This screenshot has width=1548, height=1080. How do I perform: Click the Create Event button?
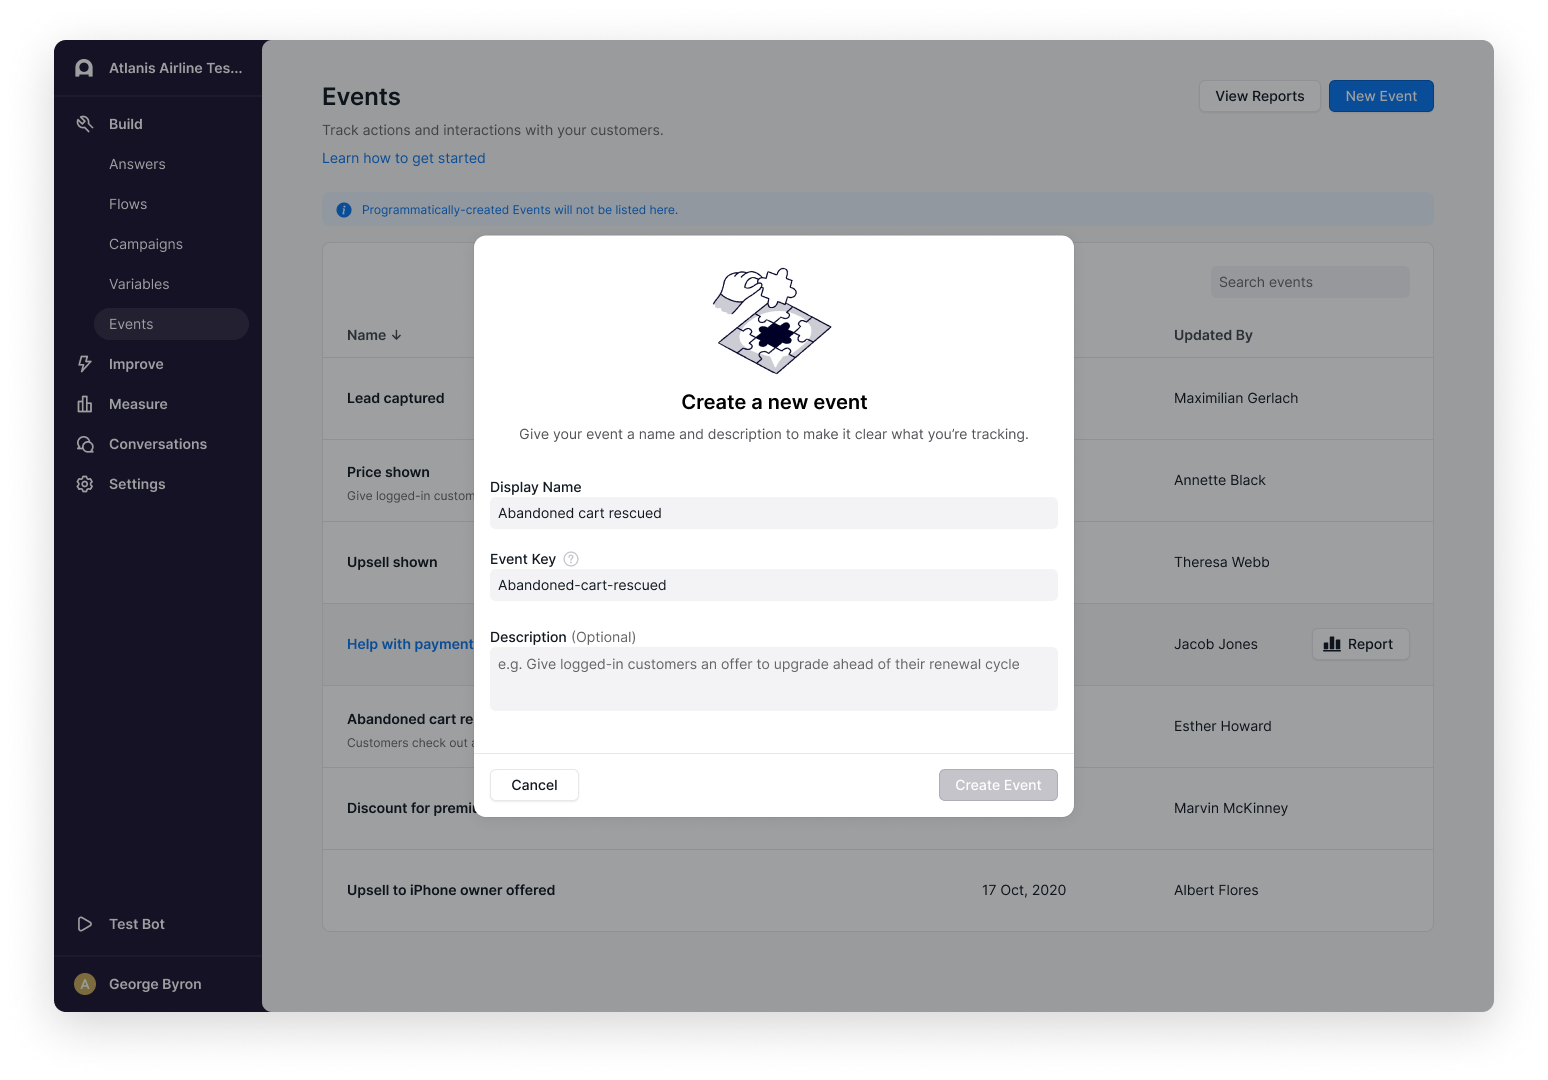(x=998, y=785)
